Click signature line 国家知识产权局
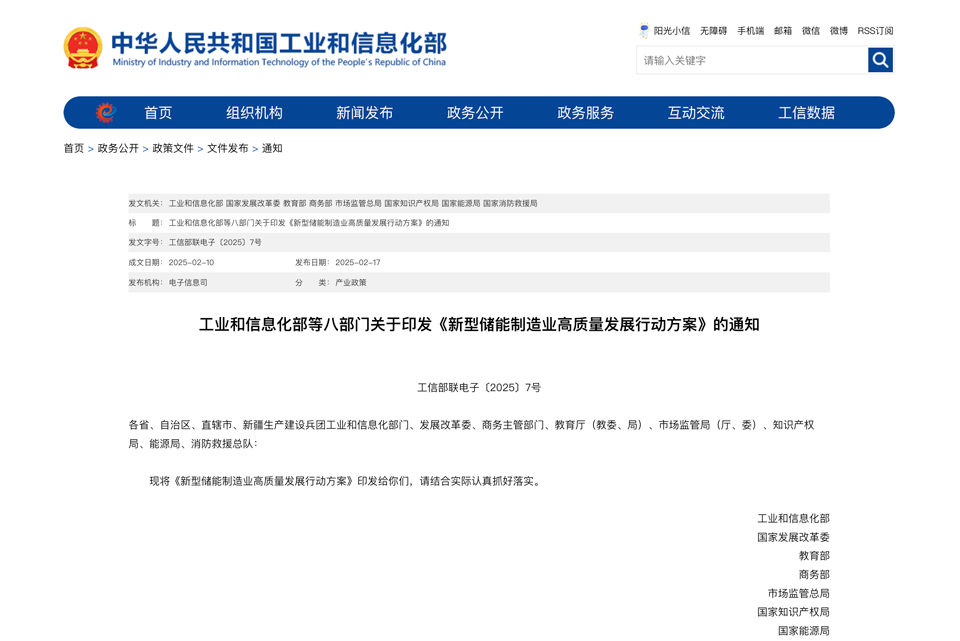960x641 pixels. click(x=793, y=612)
